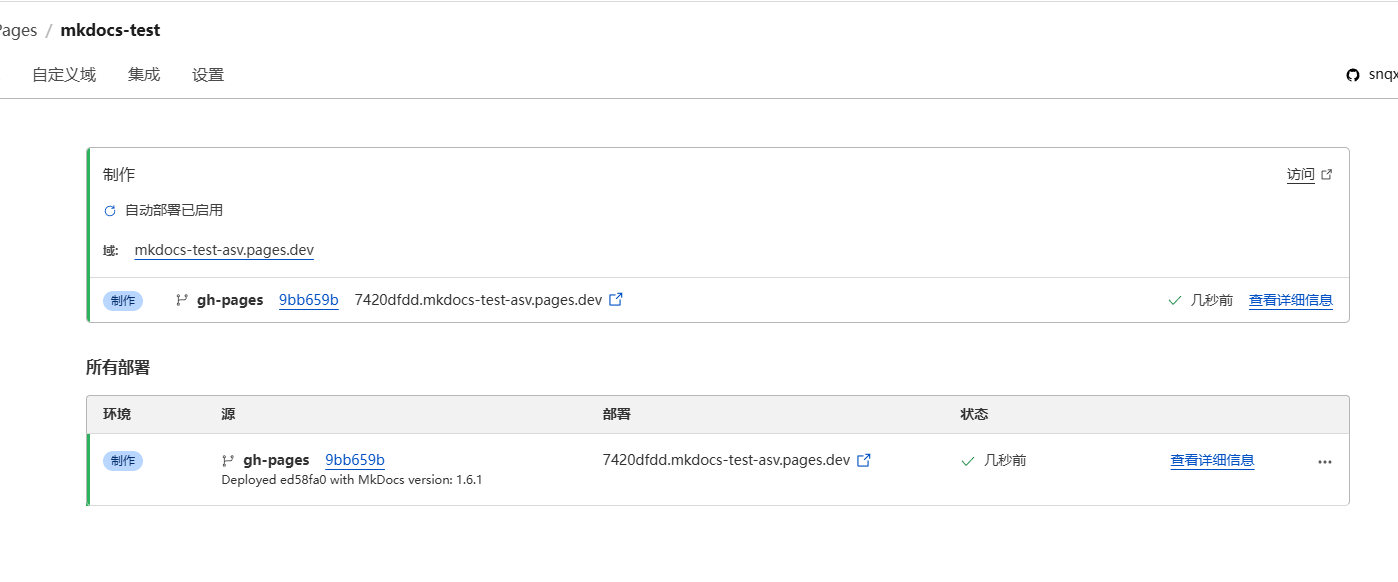This screenshot has width=1398, height=582.
Task: Click 查看详细信息 in the 所有部署 table row
Action: tap(1212, 460)
